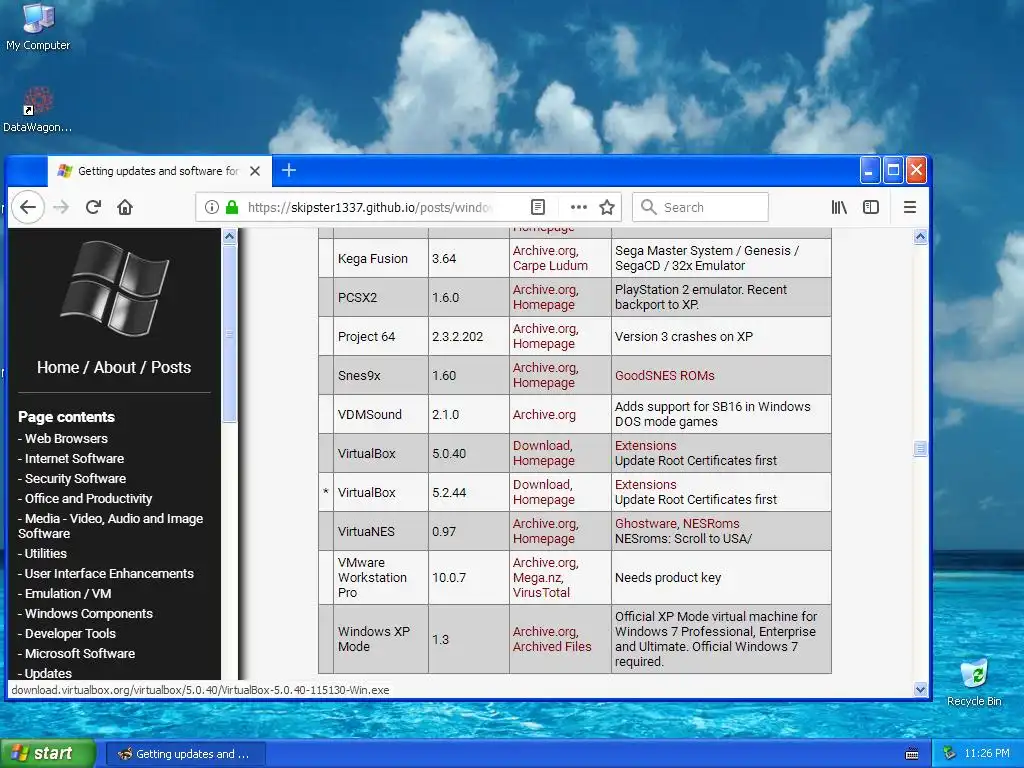Jump to Developer Tools section

point(70,633)
